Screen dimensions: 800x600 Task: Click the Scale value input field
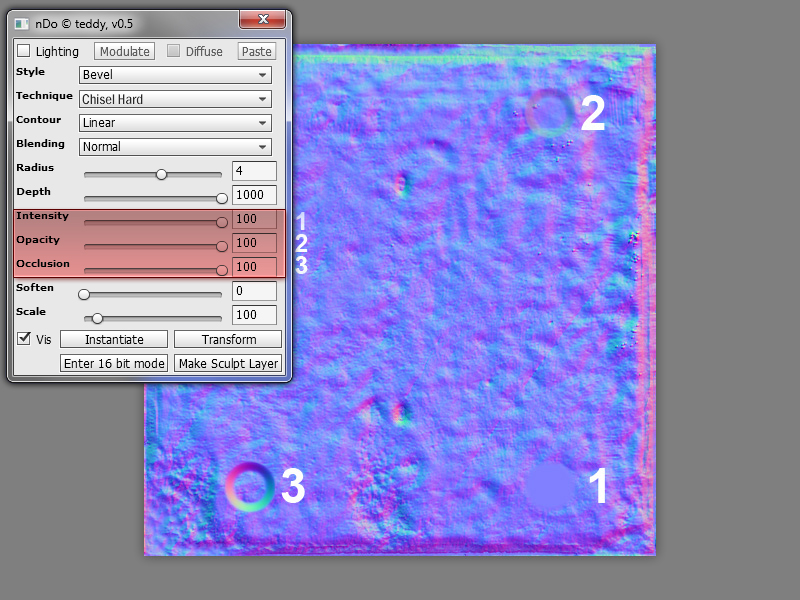pyautogui.click(x=254, y=315)
